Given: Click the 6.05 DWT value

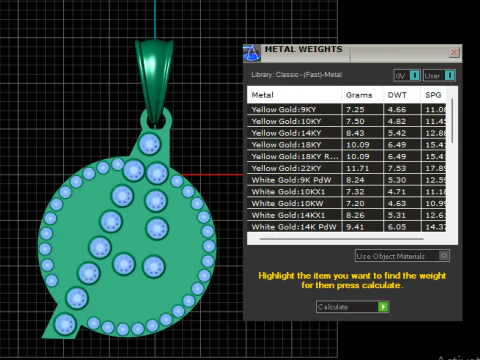Looking at the screenshot, I should [397, 227].
